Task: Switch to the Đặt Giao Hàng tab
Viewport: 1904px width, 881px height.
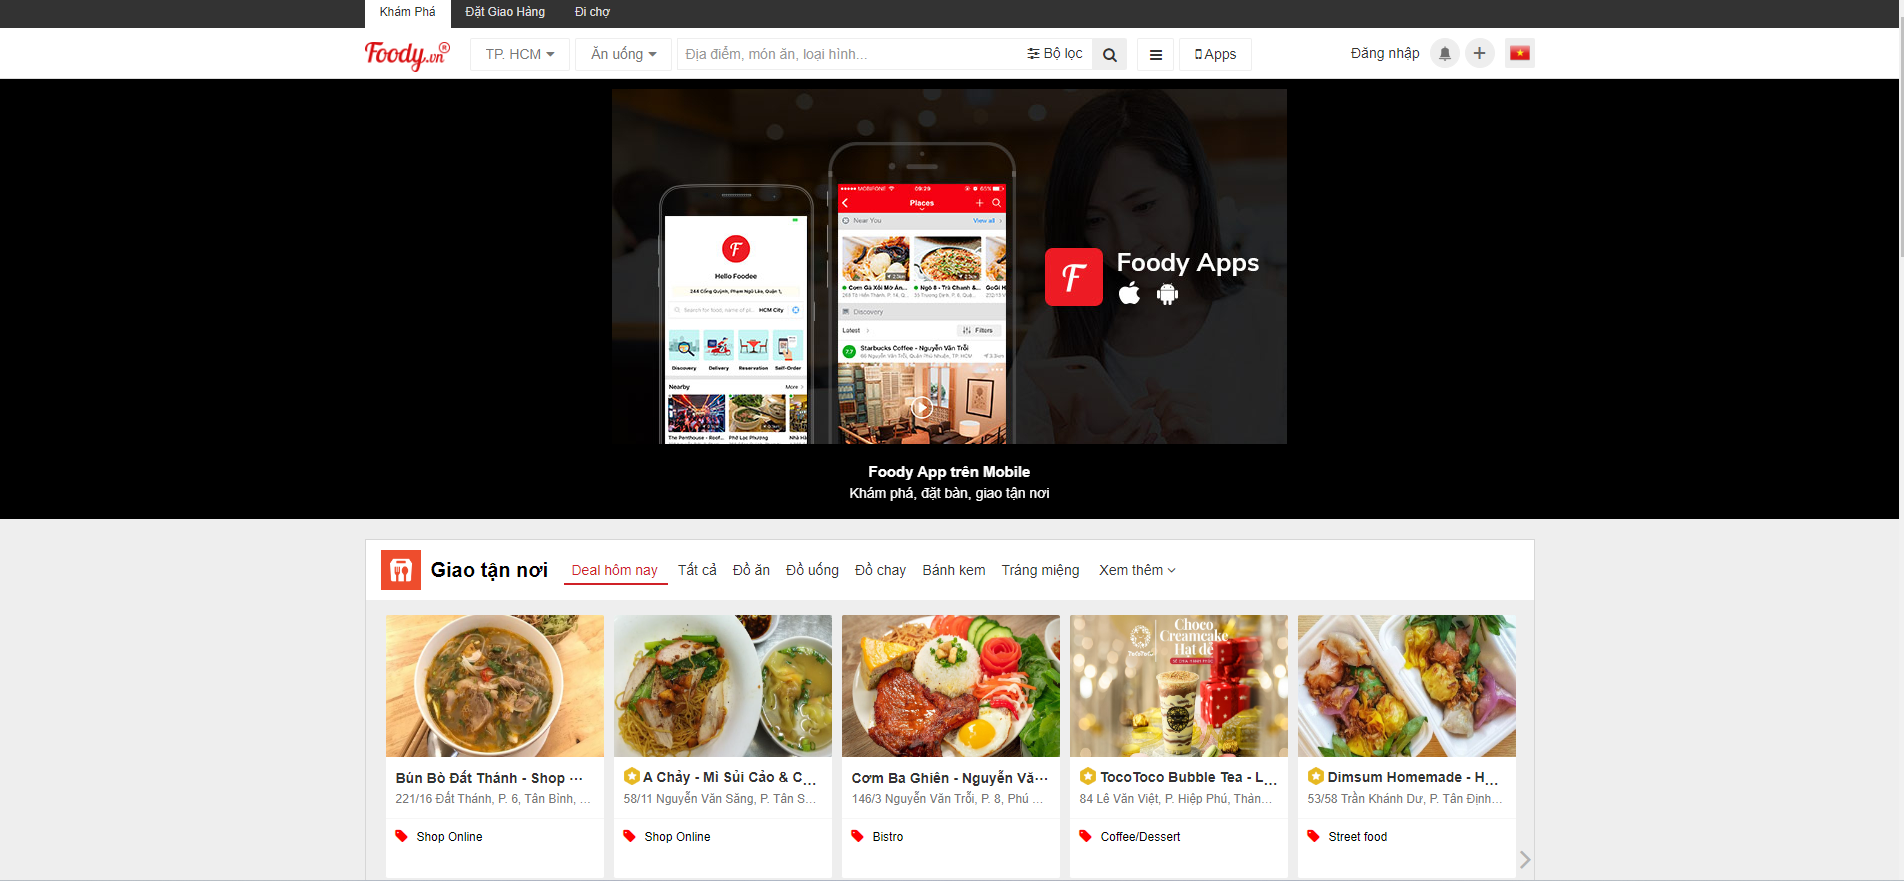Action: 505,12
